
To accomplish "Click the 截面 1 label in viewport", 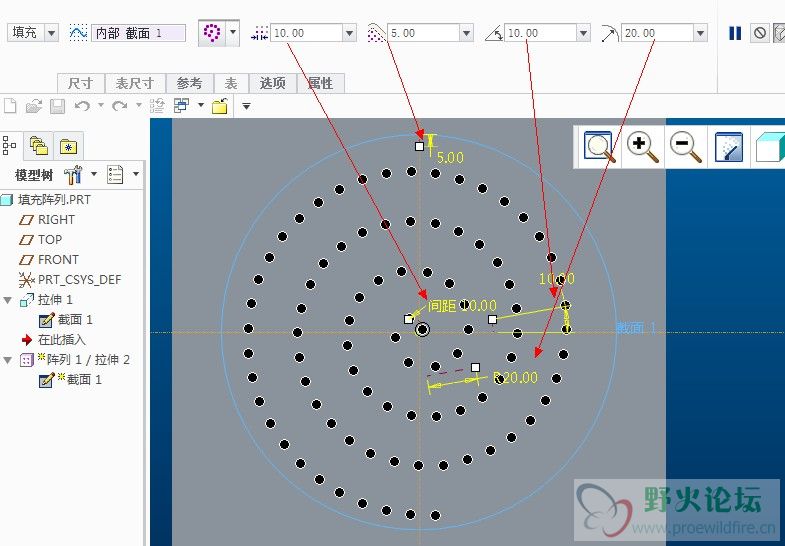I will pyautogui.click(x=635, y=328).
